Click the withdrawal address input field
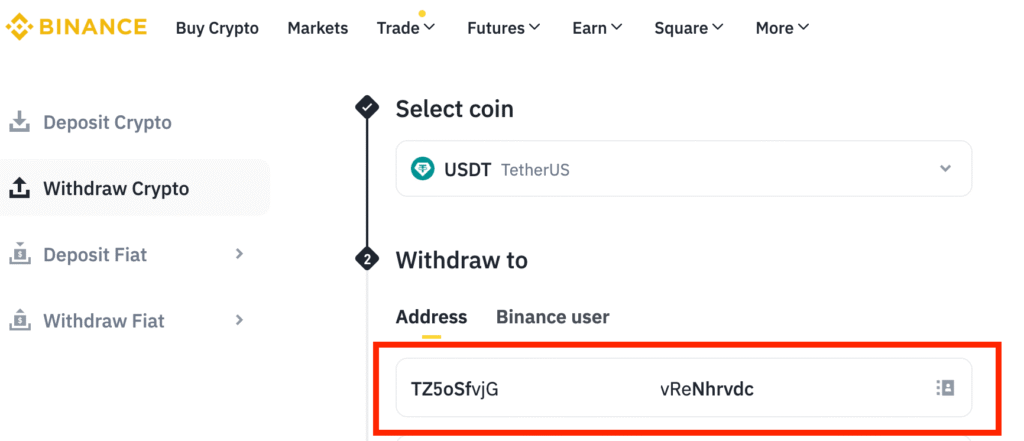The image size is (1024, 441). coord(660,388)
